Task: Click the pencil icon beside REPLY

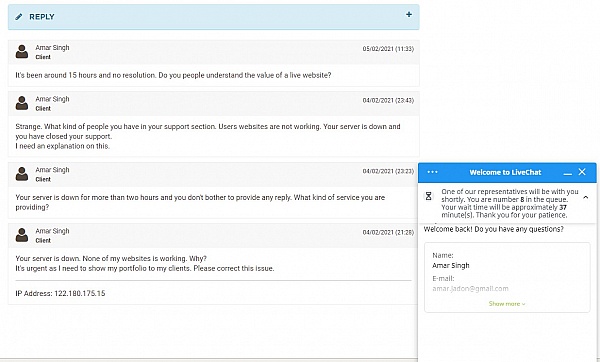Action: point(18,17)
